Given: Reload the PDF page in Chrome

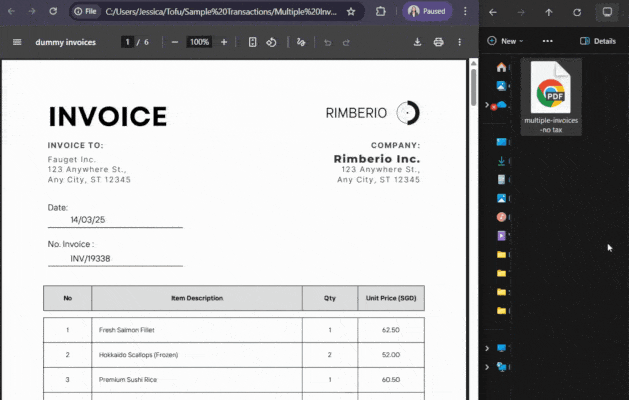Looking at the screenshot, I should click(x=53, y=11).
